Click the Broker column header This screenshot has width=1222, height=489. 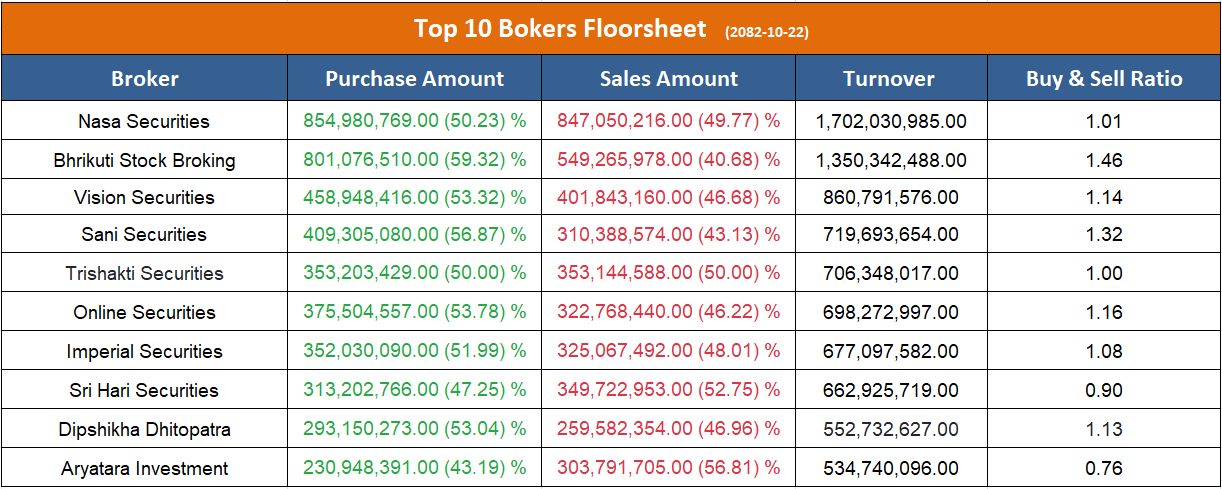pyautogui.click(x=145, y=78)
